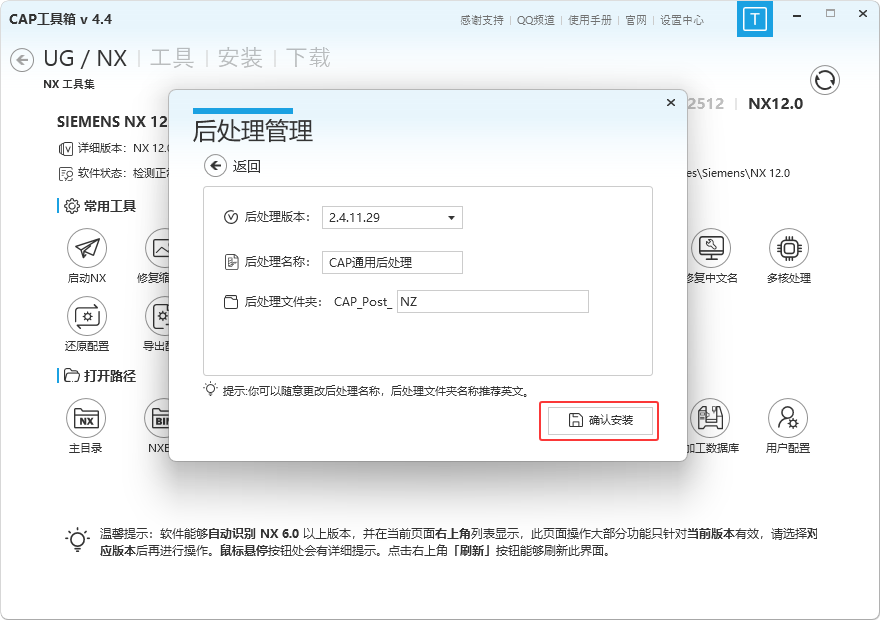Screen dimensions: 880x620
Task: Click the 后处理名称 text field
Action: (x=392, y=262)
